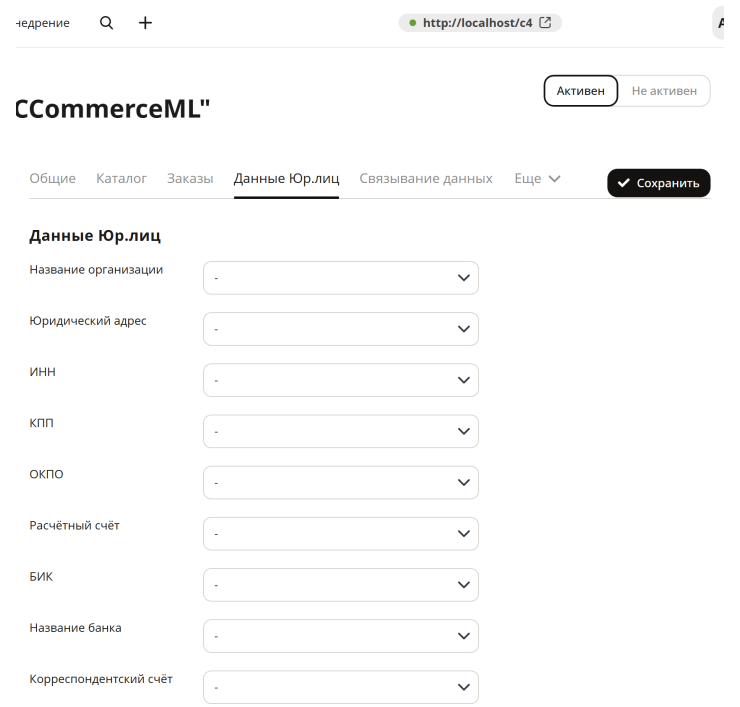Image resolution: width=740 pixels, height=707 pixels.
Task: Open the Расчётный счёт dropdown
Action: click(341, 534)
